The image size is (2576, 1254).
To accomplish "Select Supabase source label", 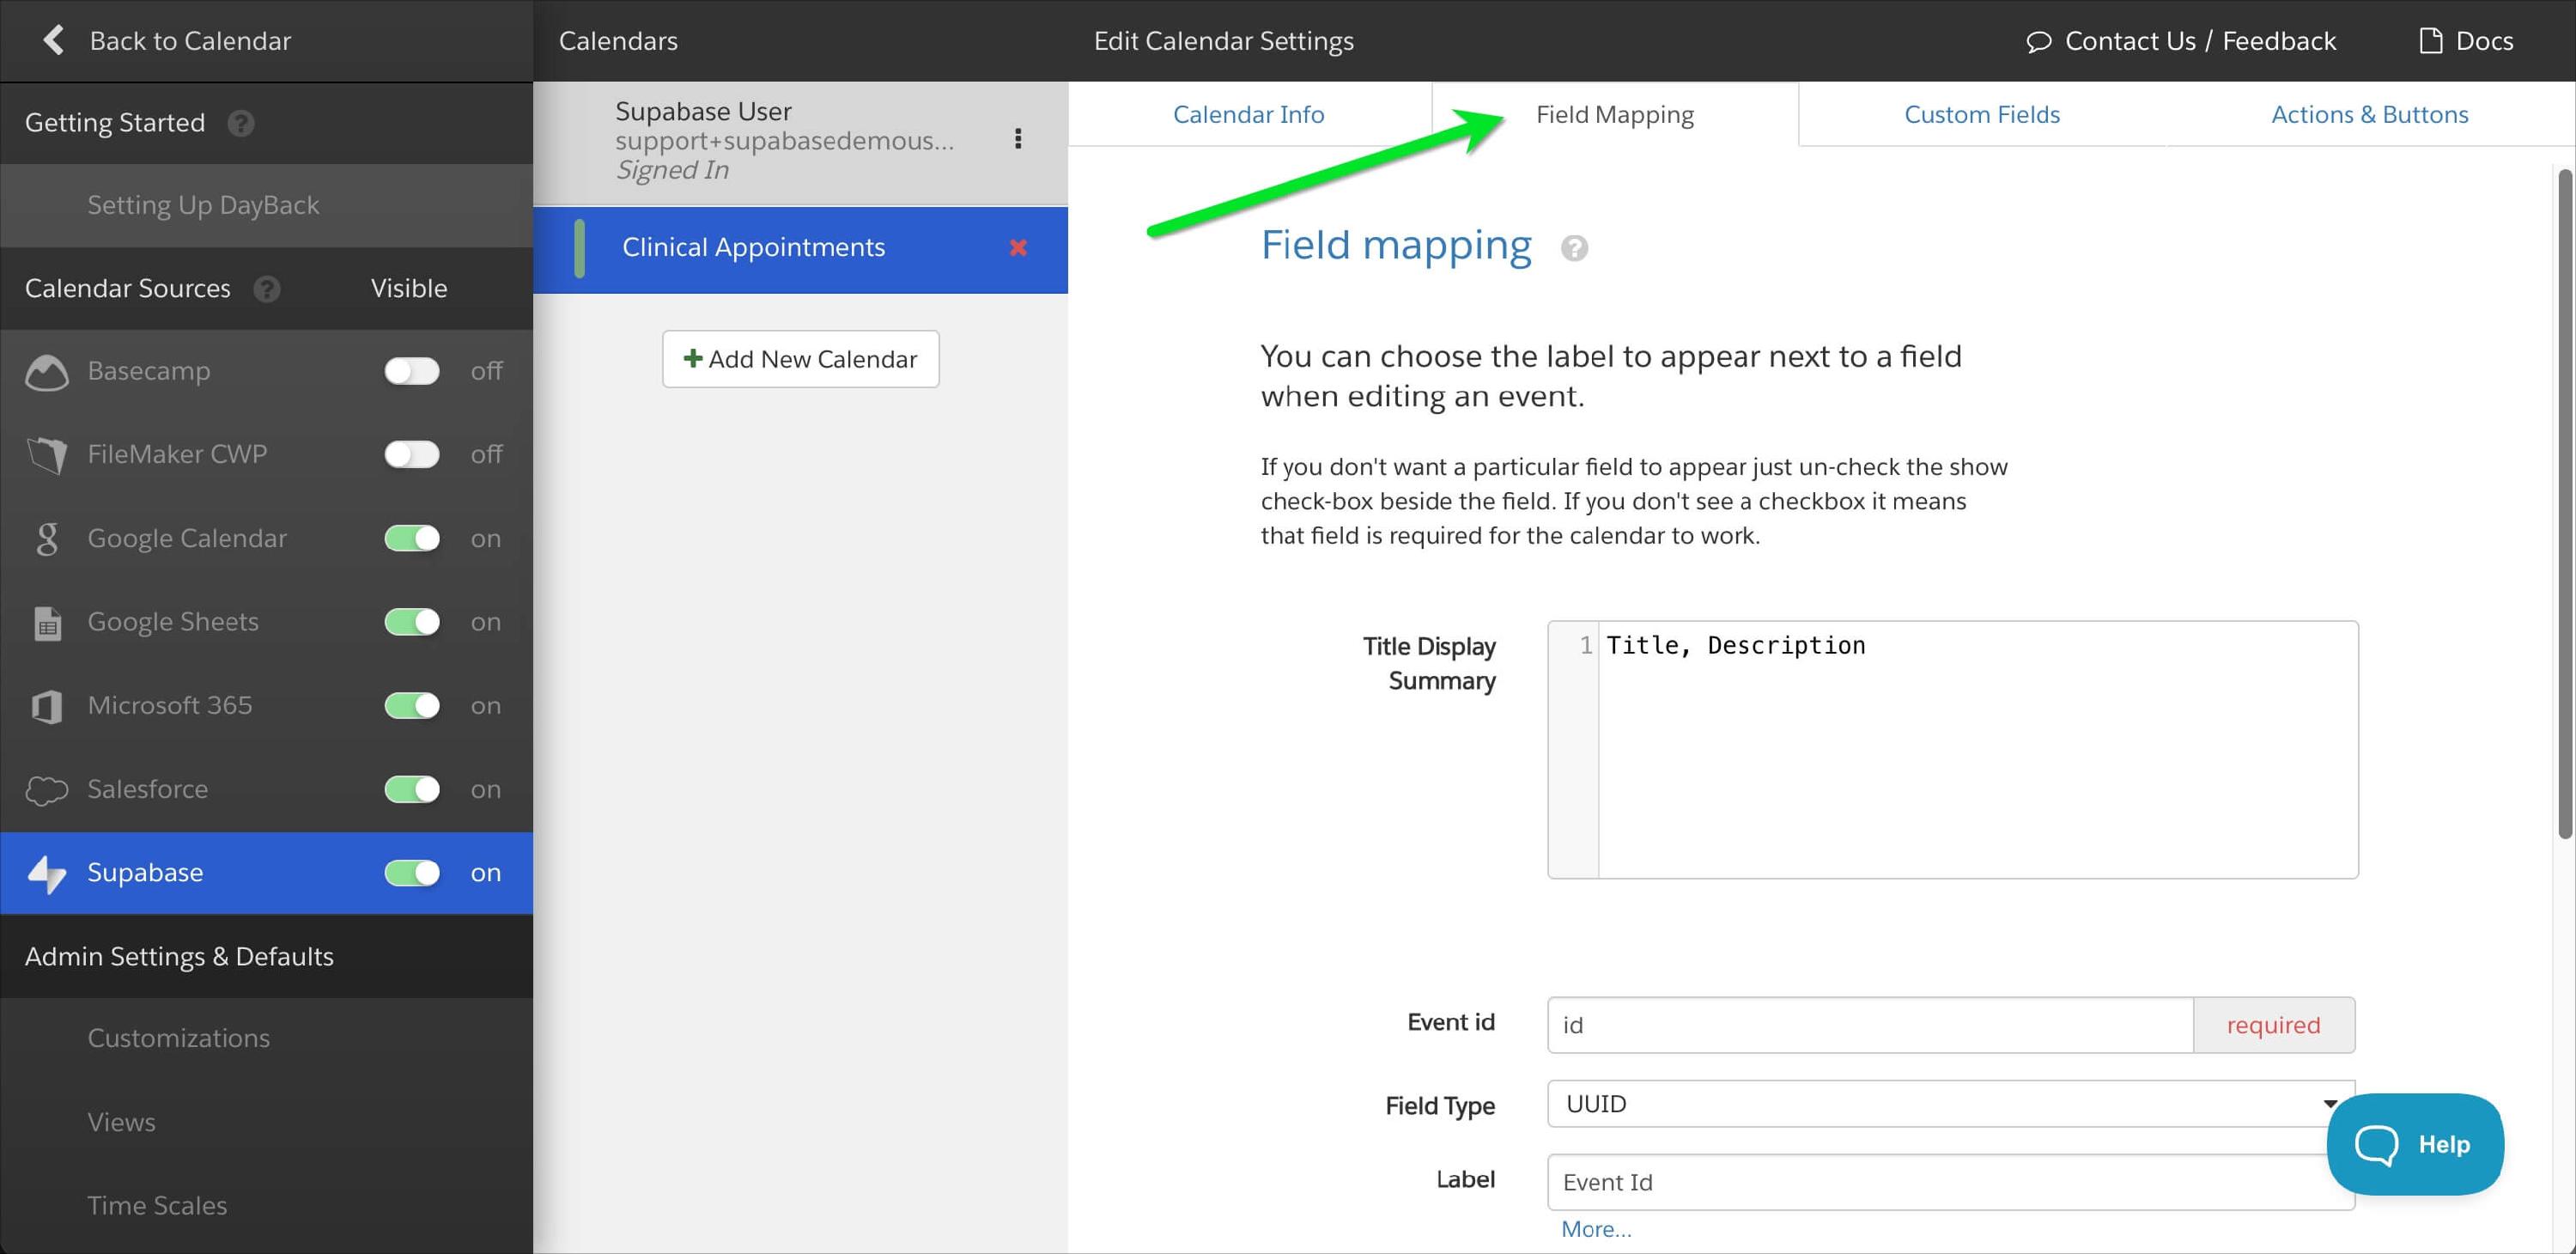I will (x=145, y=872).
